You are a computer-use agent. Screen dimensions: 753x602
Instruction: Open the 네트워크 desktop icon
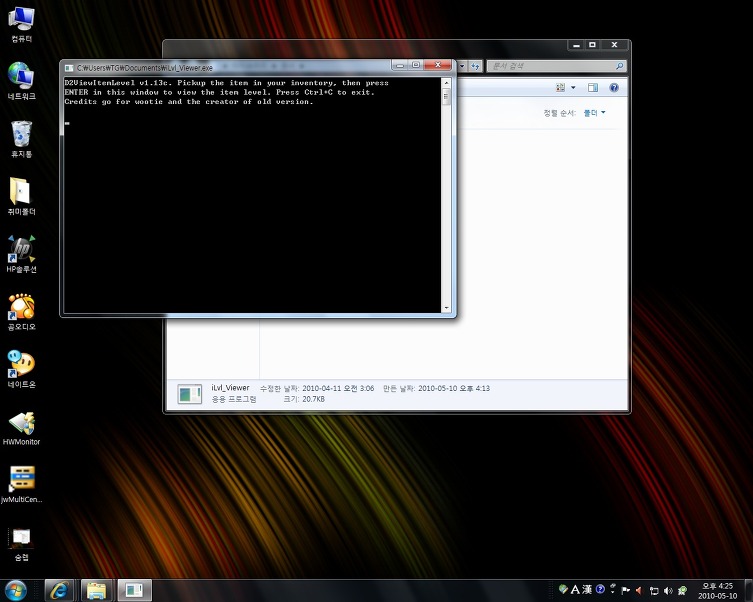(21, 82)
